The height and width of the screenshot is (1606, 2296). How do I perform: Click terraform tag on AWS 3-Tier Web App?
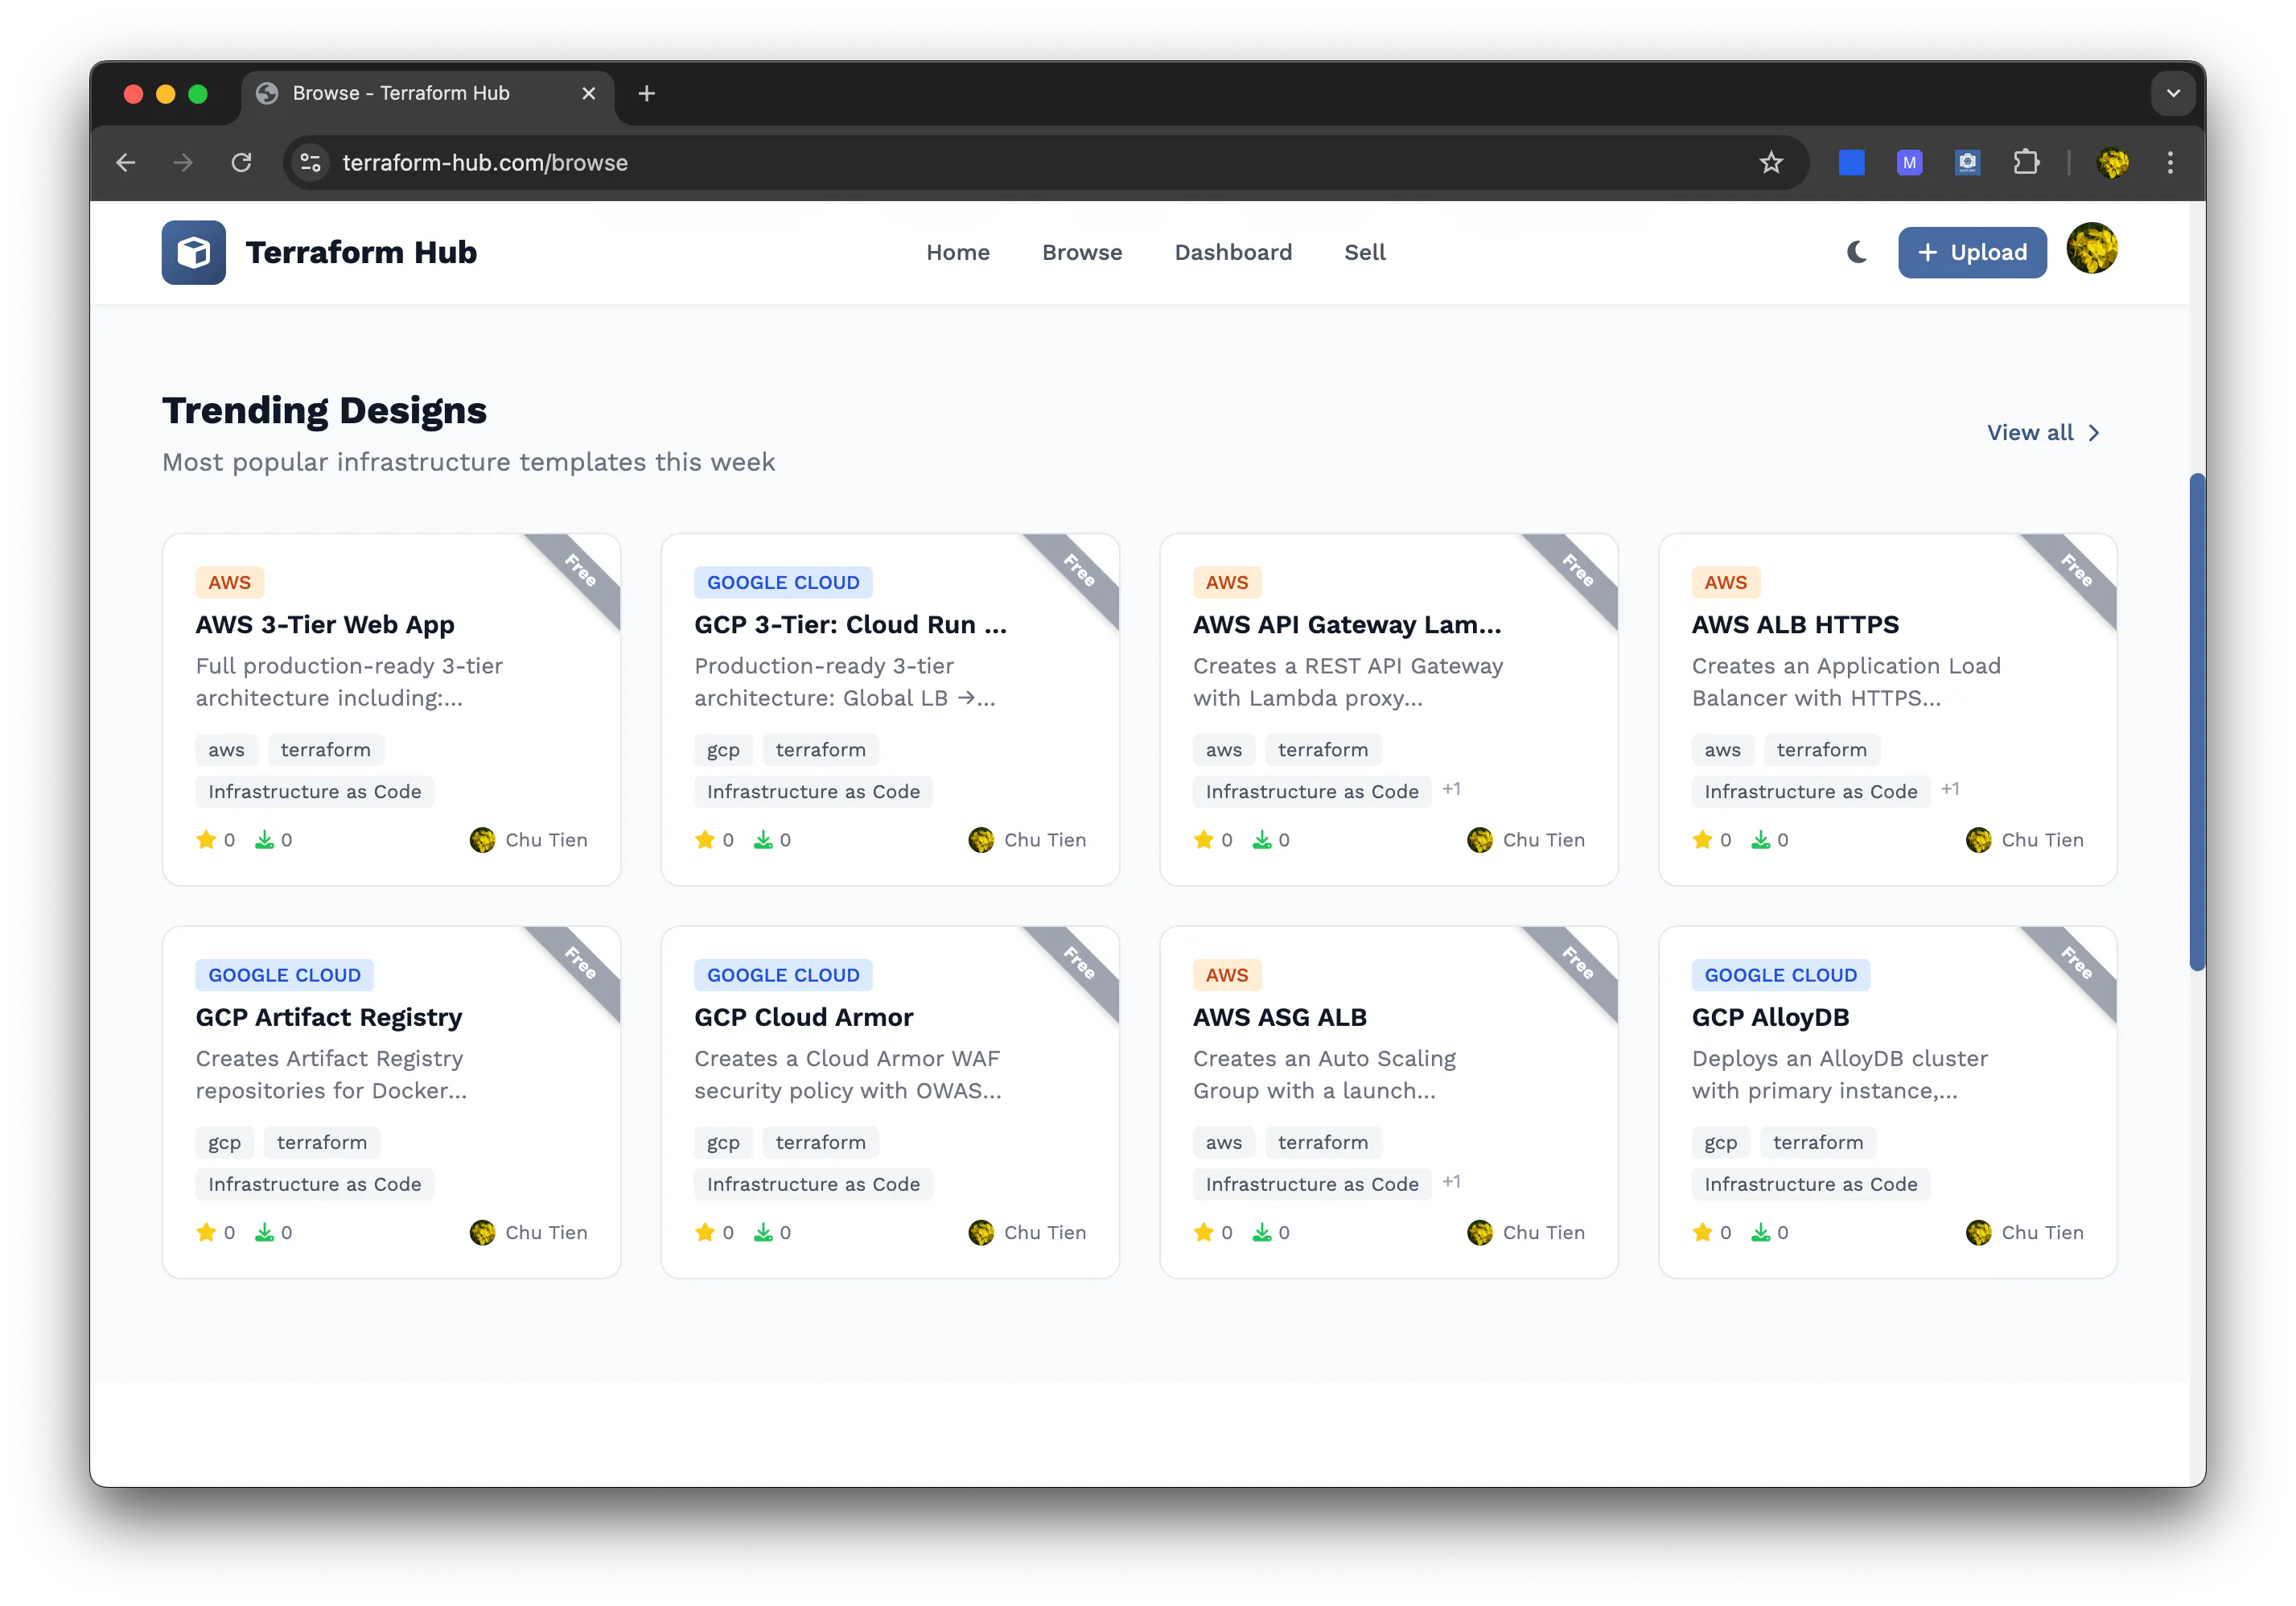pos(325,749)
